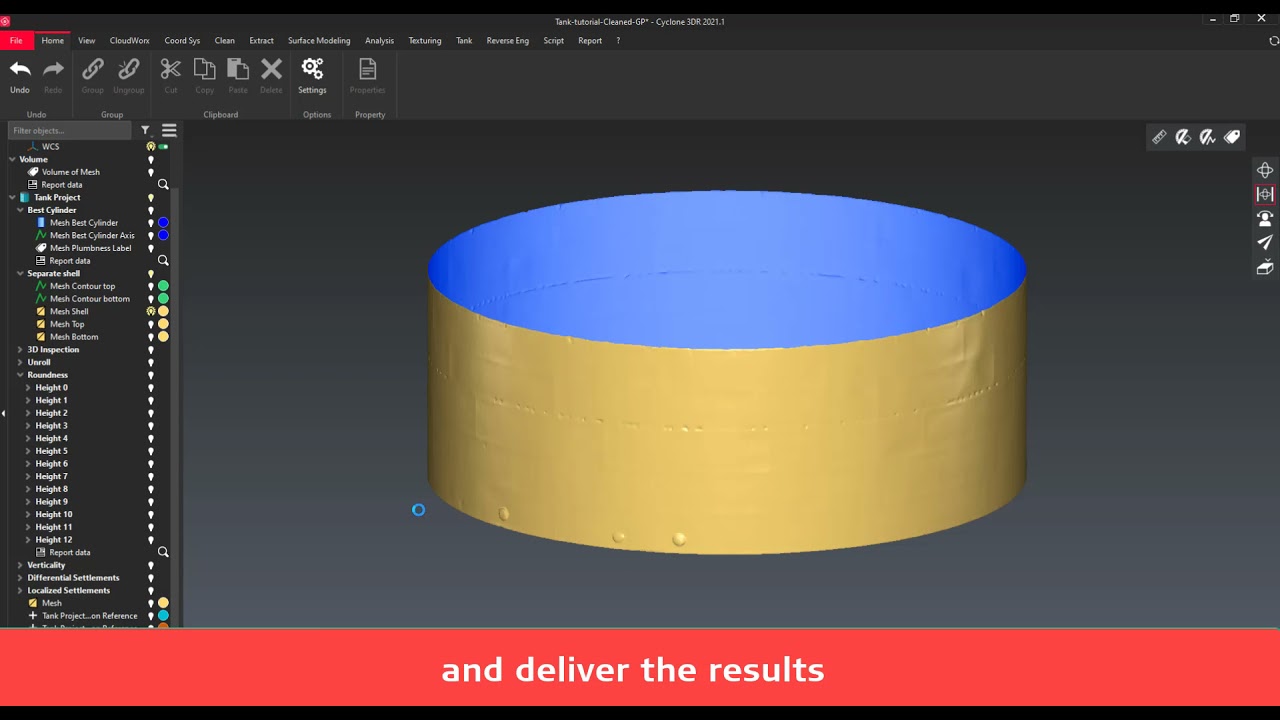
Task: Toggle visibility bulb for Mesh Bottom
Action: coord(151,337)
